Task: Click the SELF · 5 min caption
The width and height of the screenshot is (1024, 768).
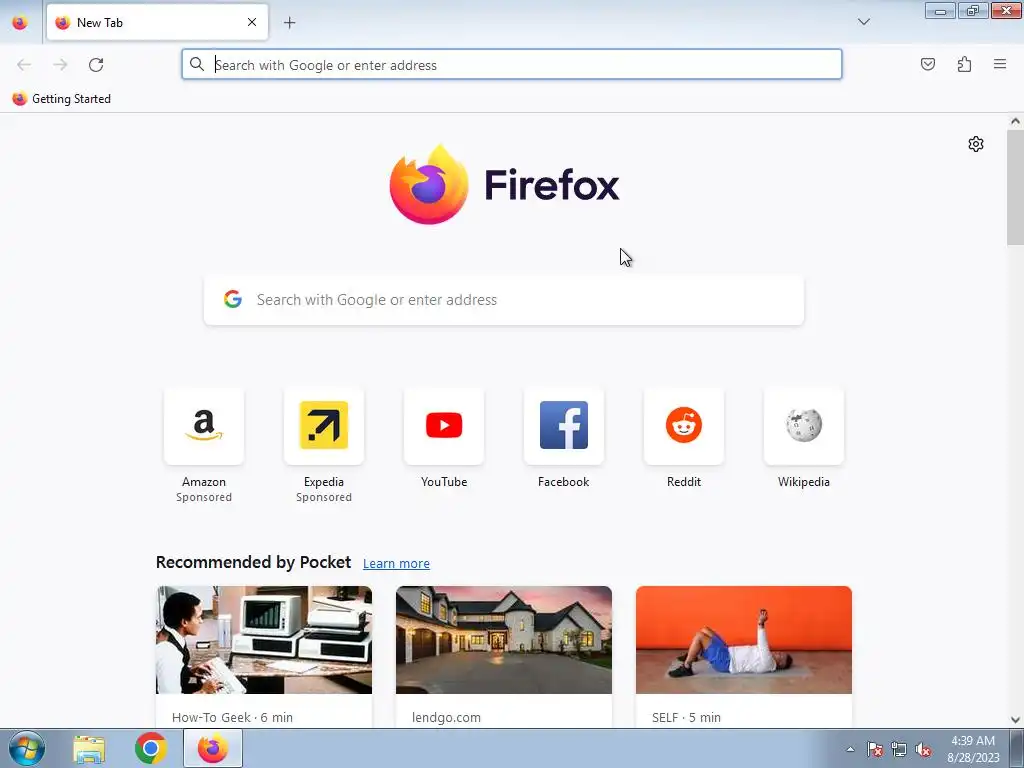Action: pos(686,717)
